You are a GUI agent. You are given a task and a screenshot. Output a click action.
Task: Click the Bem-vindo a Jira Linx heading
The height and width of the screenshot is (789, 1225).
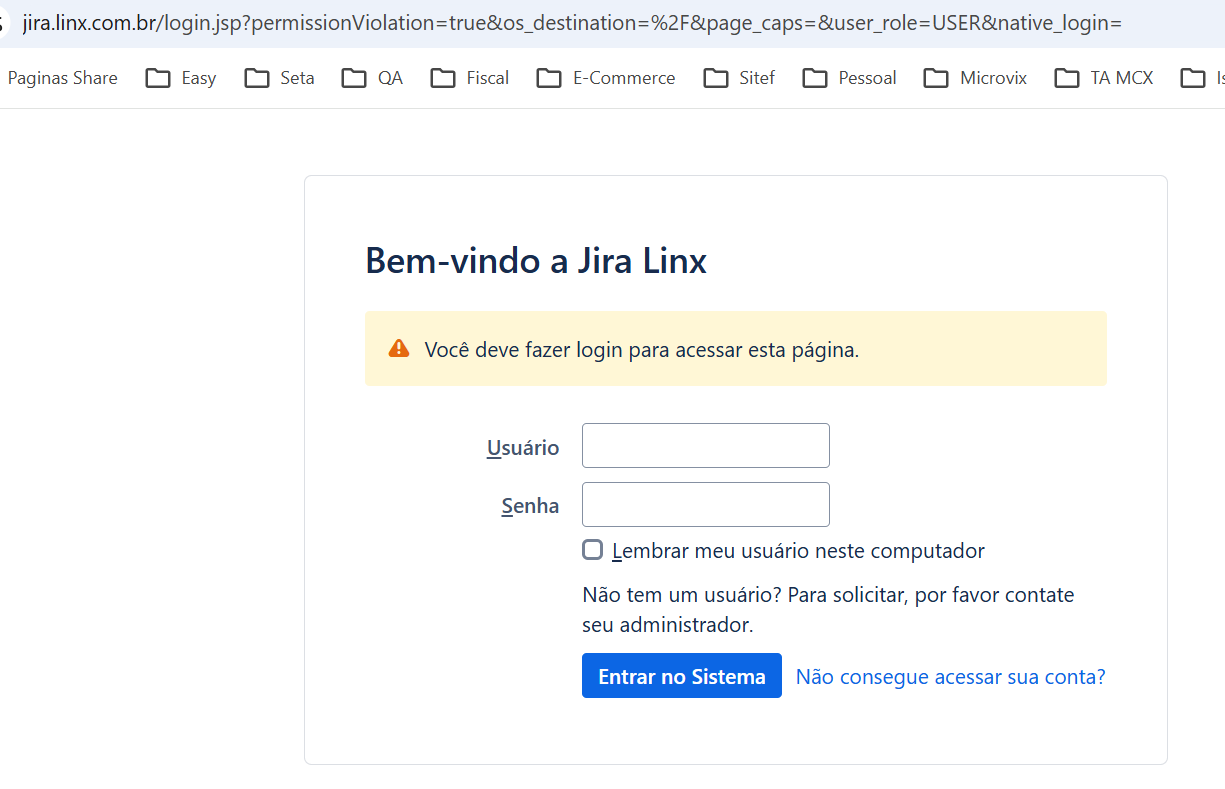536,261
